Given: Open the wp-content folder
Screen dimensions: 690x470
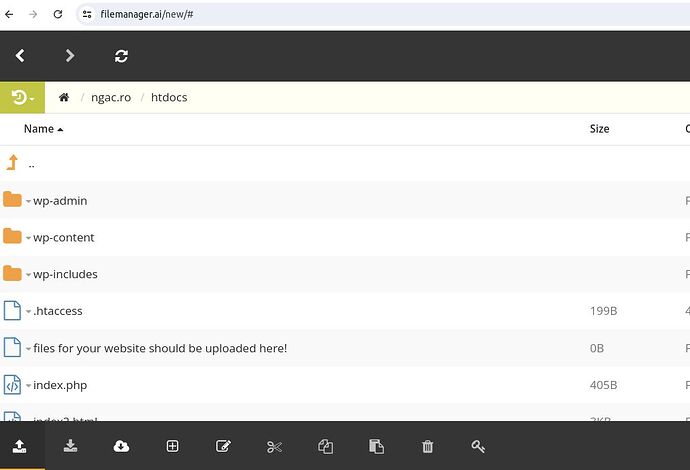Looking at the screenshot, I should pos(64,238).
